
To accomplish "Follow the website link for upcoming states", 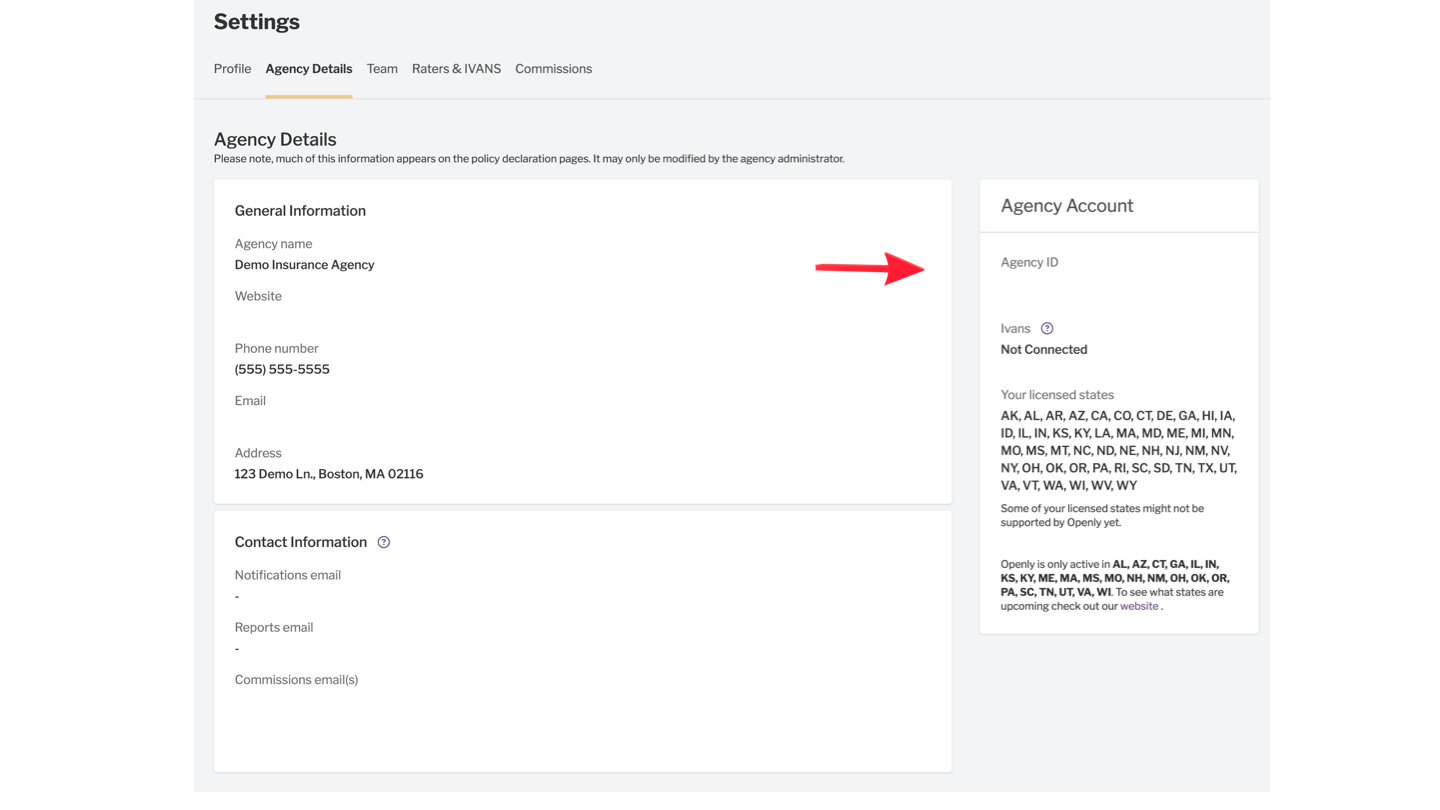I will pyautogui.click(x=1138, y=606).
